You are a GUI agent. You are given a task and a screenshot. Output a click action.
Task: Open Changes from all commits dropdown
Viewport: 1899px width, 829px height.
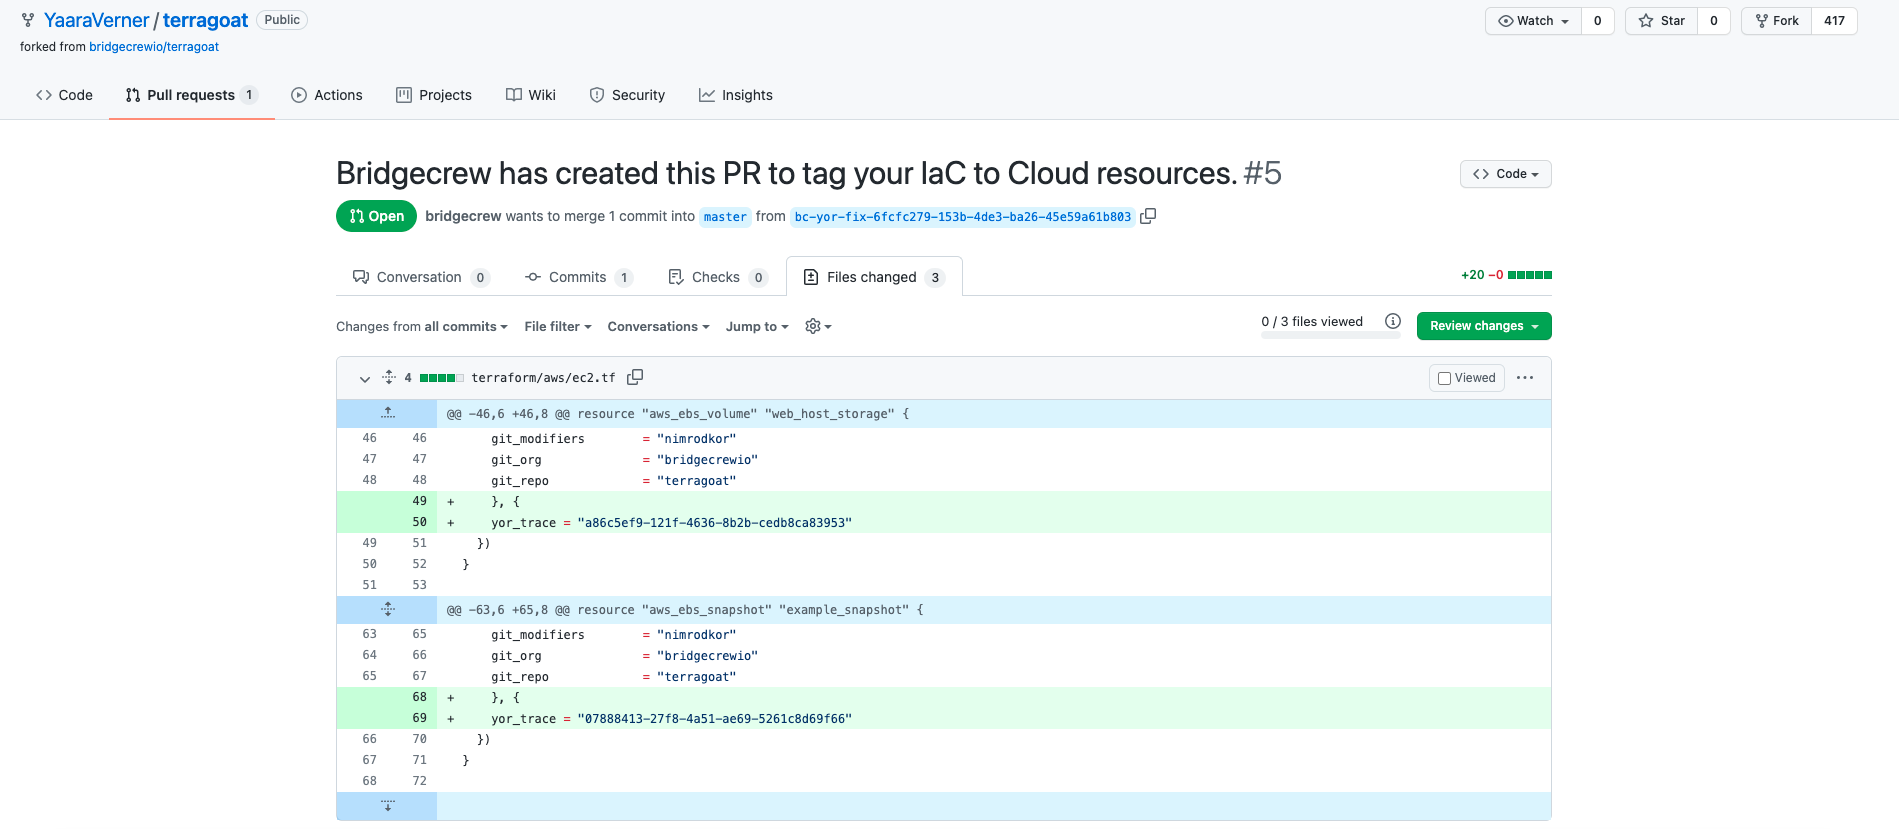[x=422, y=326]
